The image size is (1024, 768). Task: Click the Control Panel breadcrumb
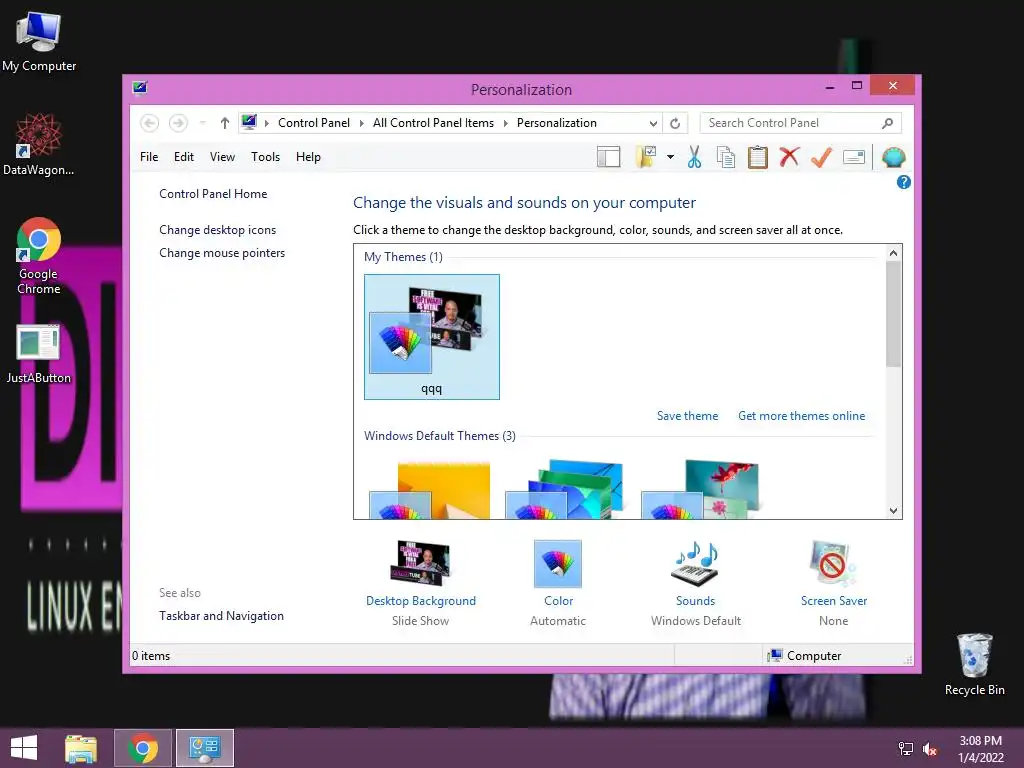(x=314, y=123)
